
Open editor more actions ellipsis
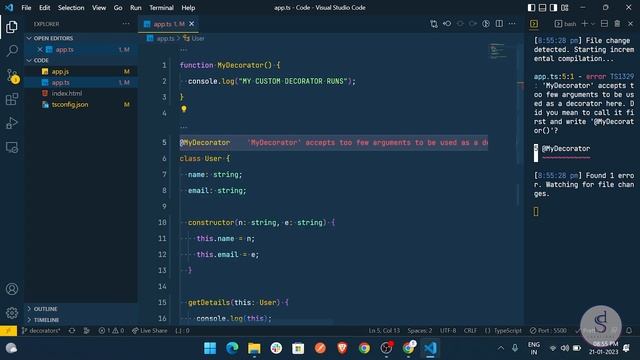coord(512,24)
